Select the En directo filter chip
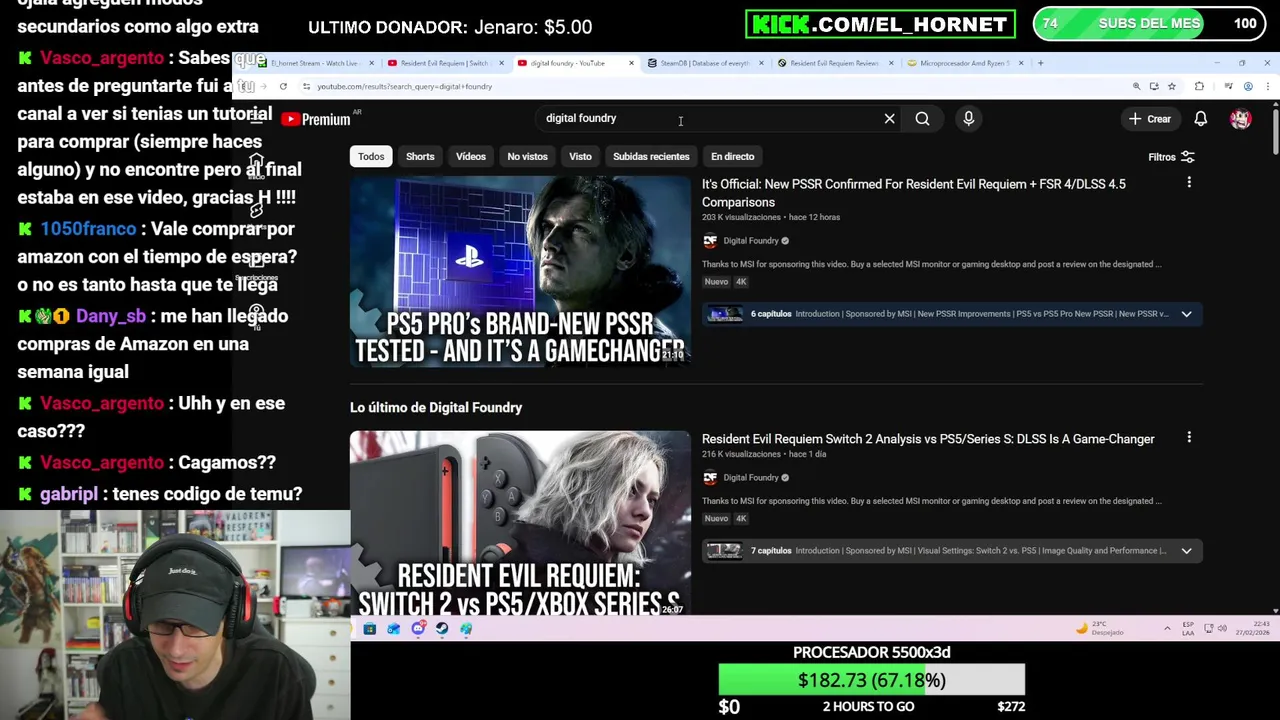 [732, 157]
